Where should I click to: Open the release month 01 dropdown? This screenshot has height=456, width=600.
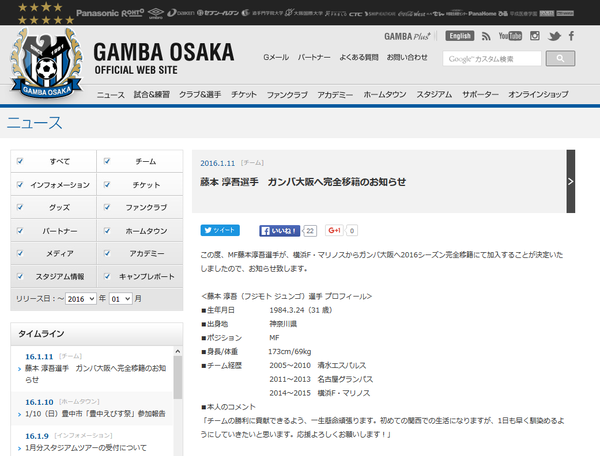click(x=121, y=299)
